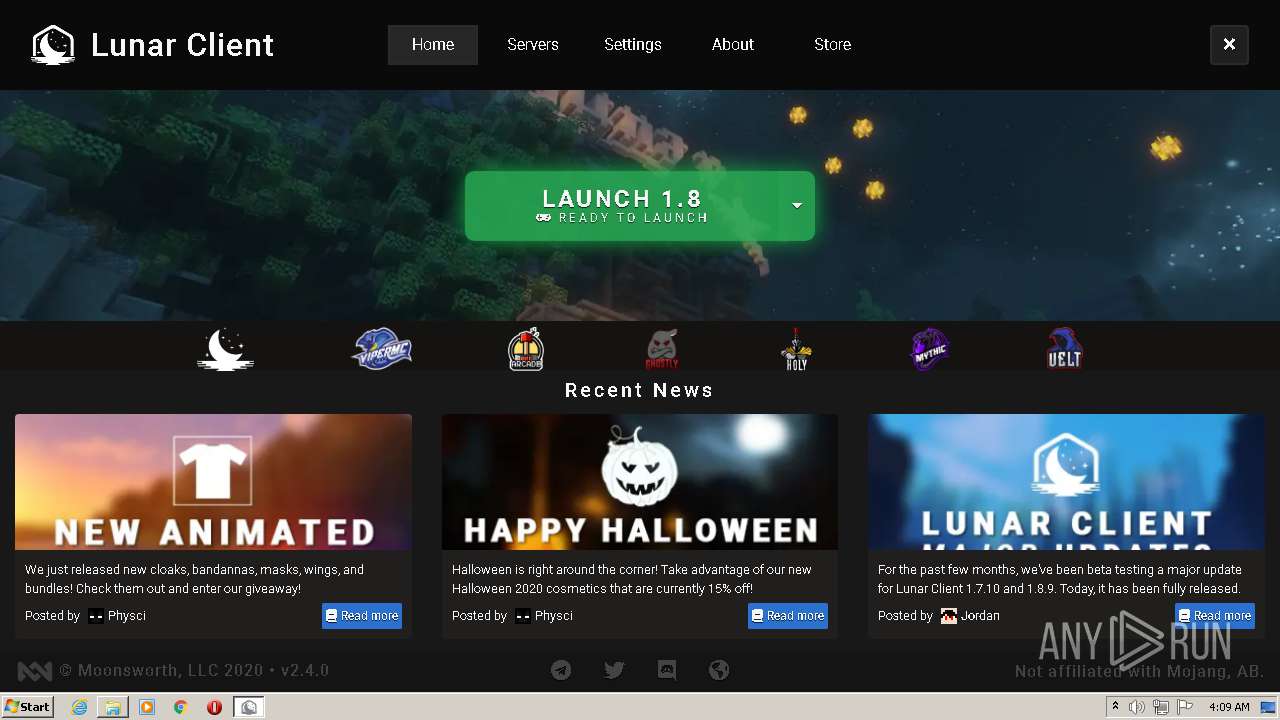
Task: Select the Arcade server icon
Action: (526, 350)
